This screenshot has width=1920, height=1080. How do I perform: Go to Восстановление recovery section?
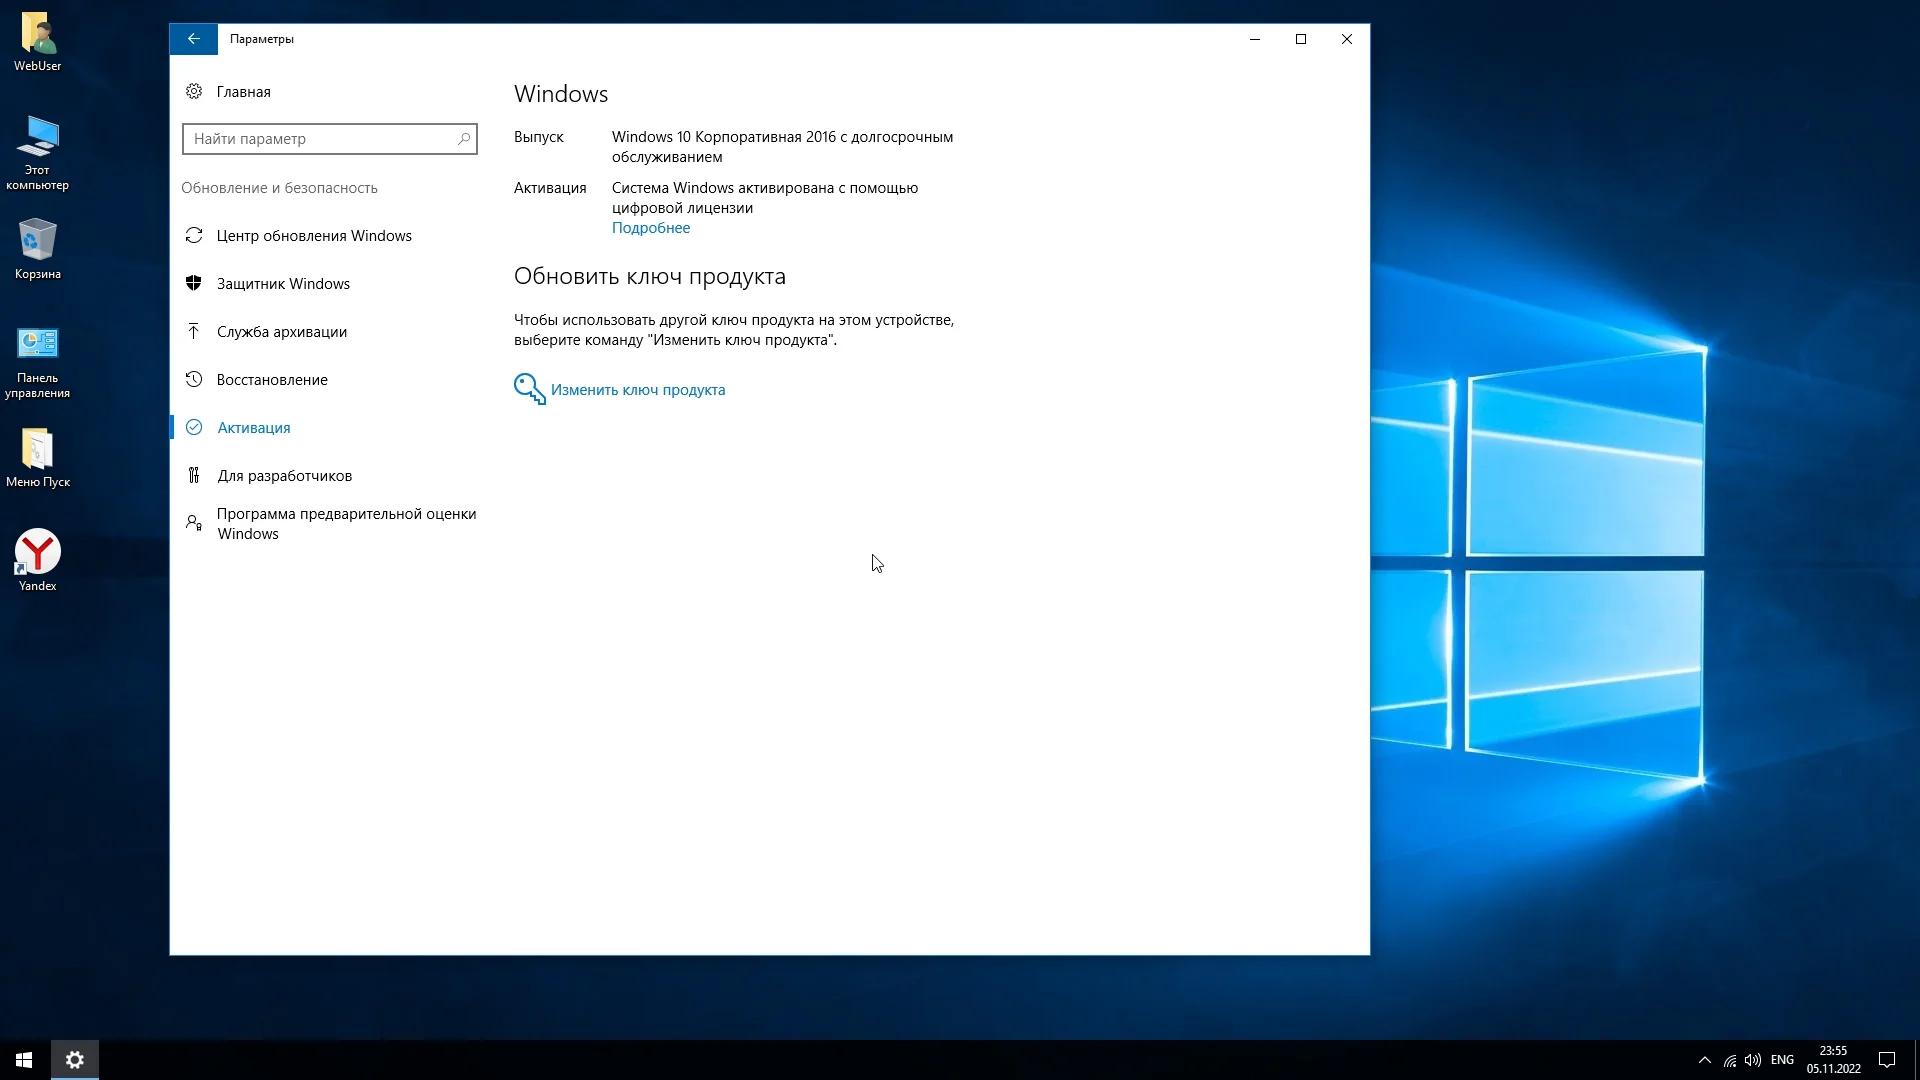[272, 380]
